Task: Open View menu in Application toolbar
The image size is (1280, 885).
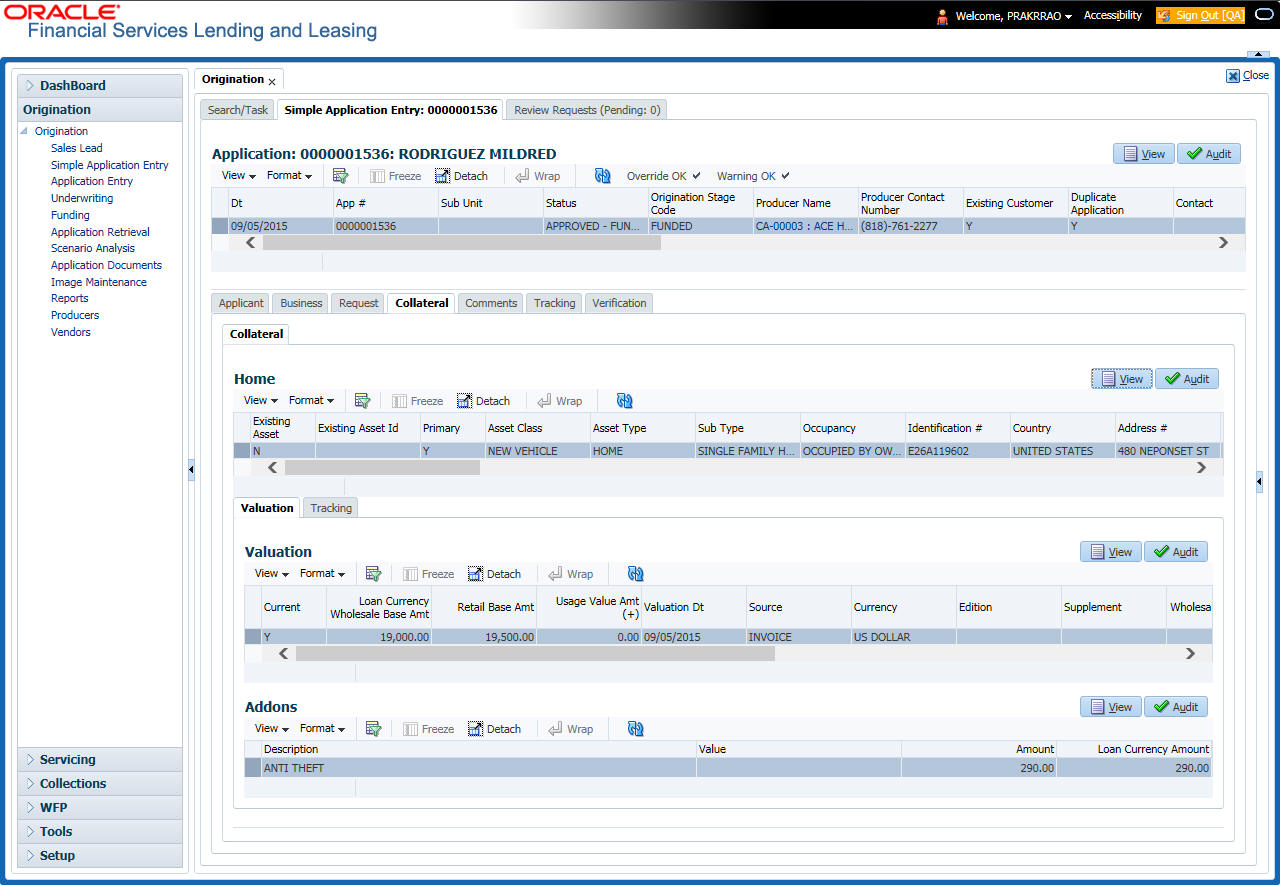Action: tap(238, 176)
